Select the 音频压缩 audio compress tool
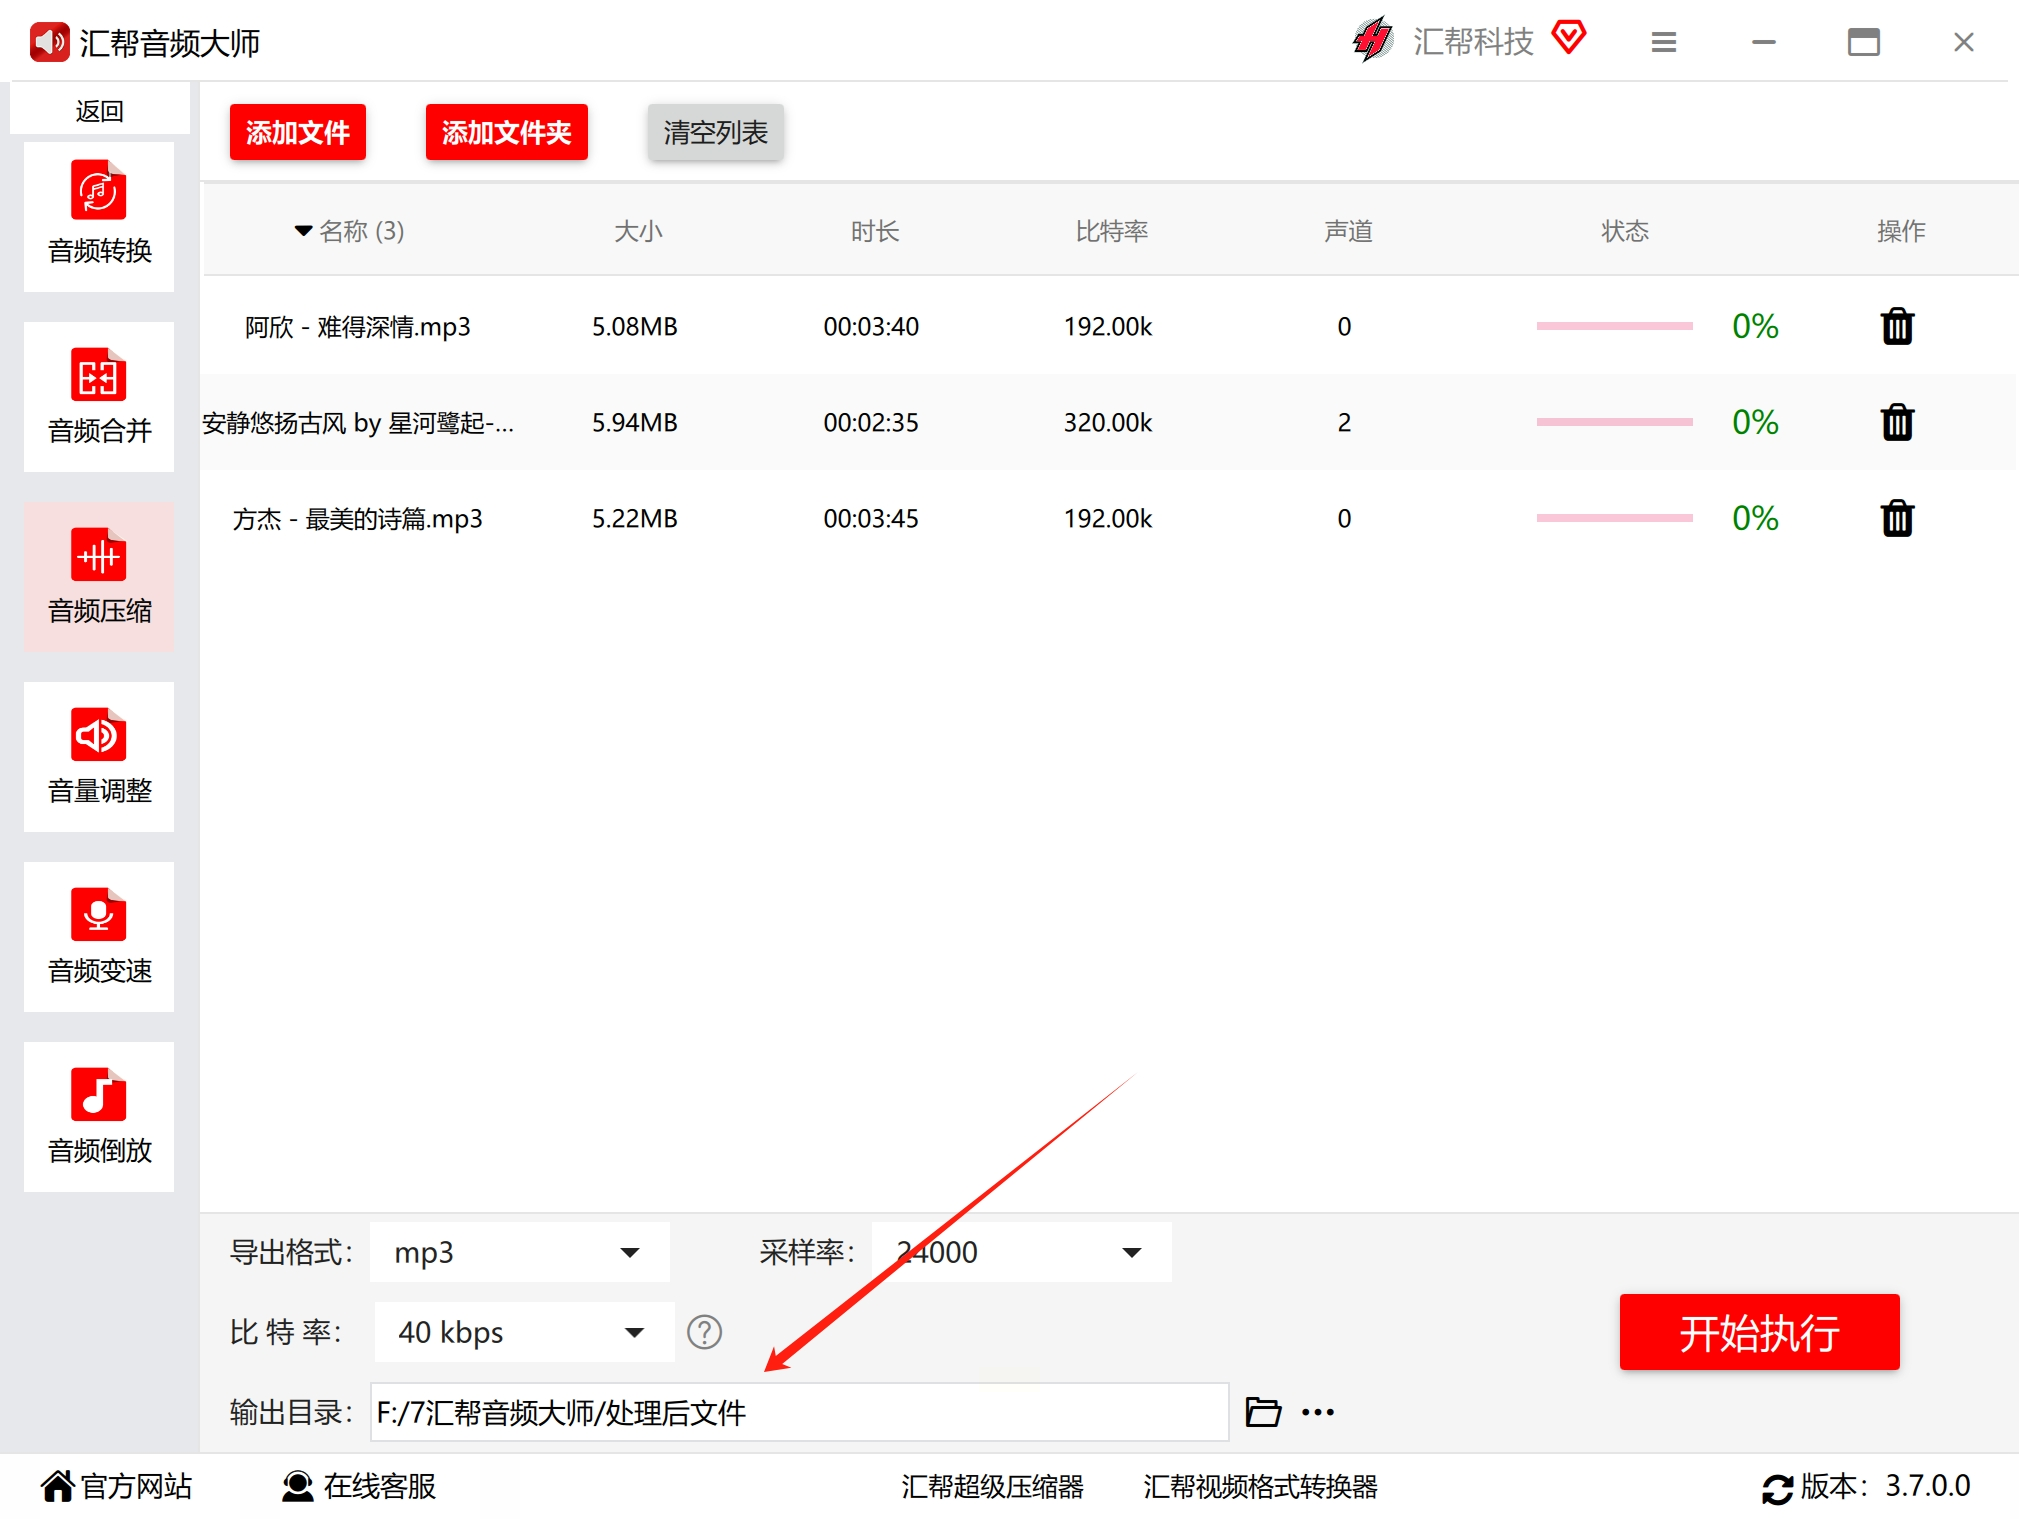 (x=99, y=576)
